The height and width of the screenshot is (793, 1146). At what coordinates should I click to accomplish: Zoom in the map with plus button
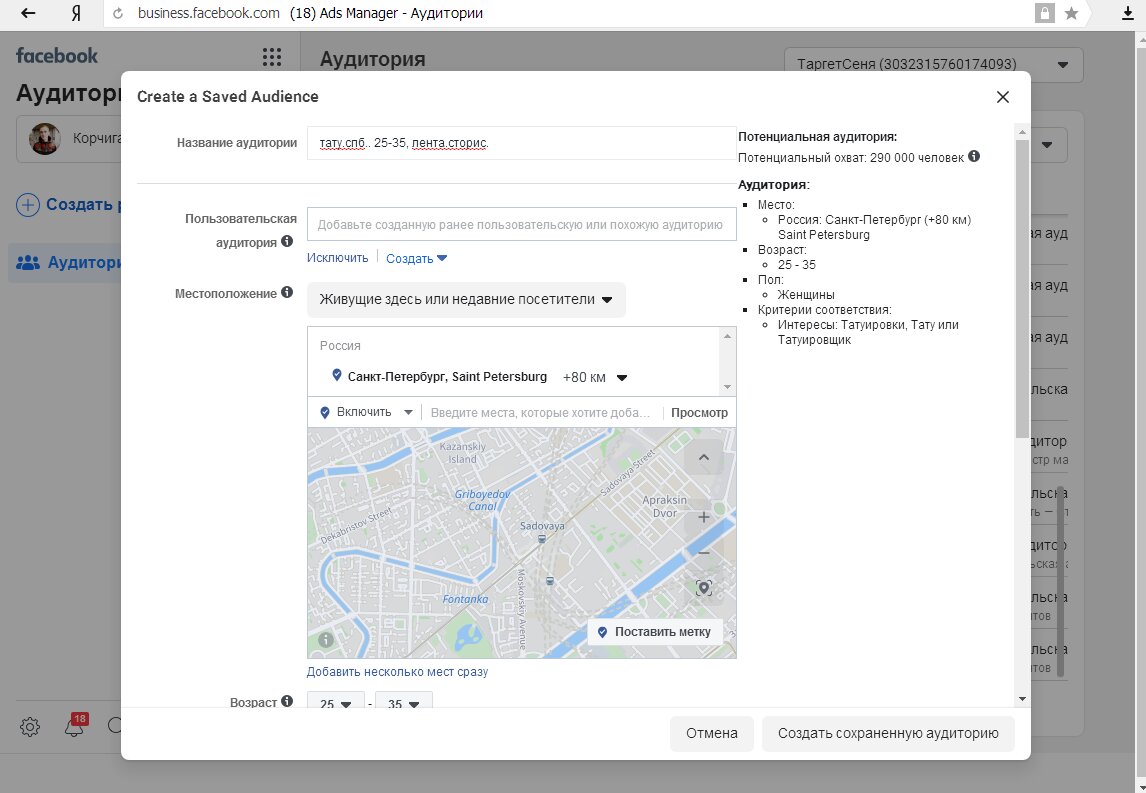point(704,517)
